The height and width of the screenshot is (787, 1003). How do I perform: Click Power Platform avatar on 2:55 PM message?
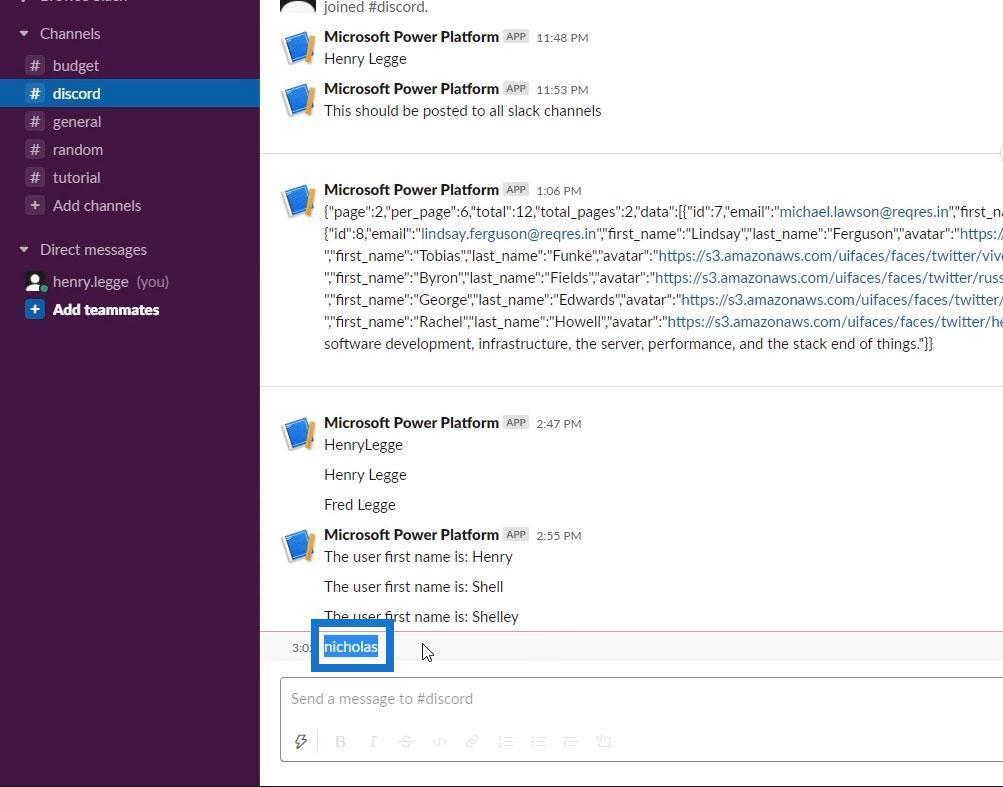pyautogui.click(x=299, y=546)
